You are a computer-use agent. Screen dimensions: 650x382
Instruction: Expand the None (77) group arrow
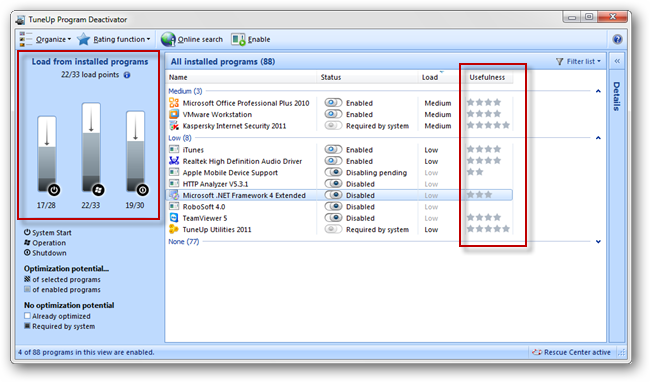coord(598,242)
